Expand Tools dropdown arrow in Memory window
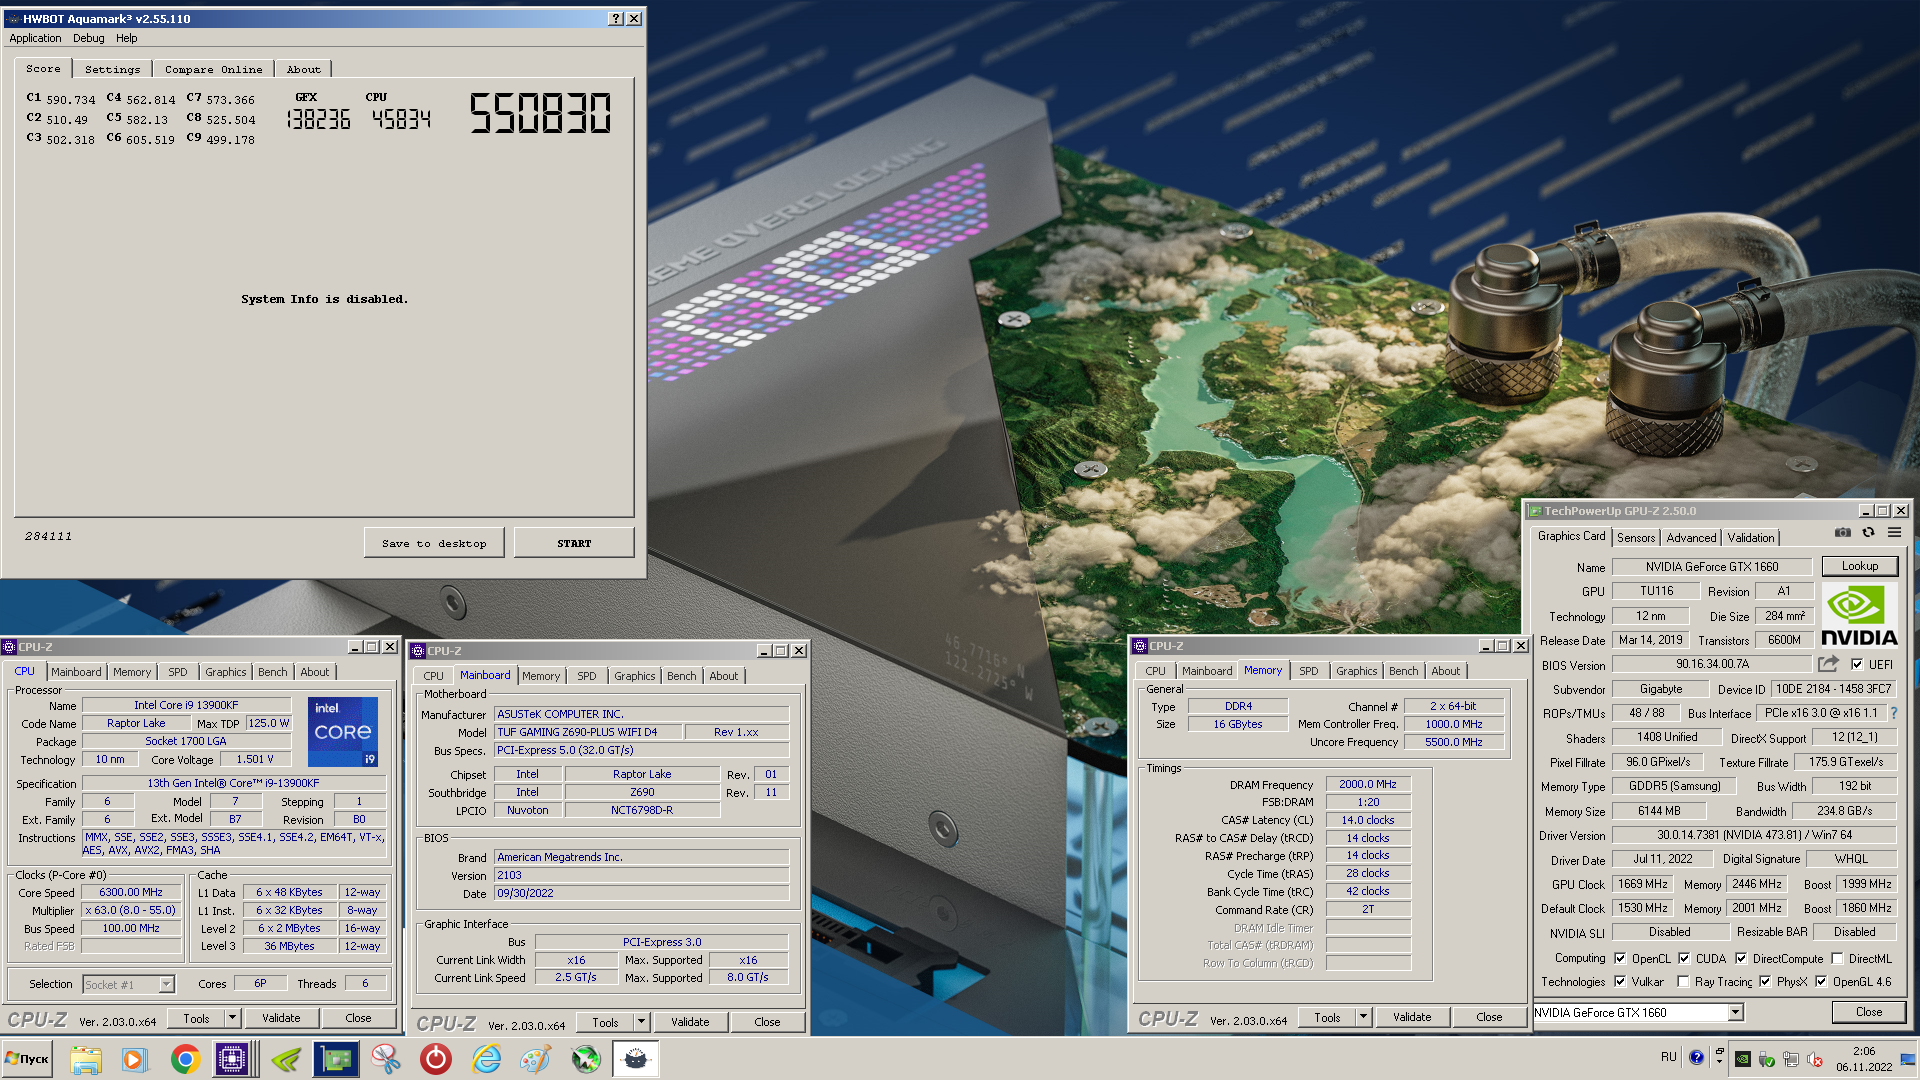The image size is (1920, 1080). tap(1363, 1017)
